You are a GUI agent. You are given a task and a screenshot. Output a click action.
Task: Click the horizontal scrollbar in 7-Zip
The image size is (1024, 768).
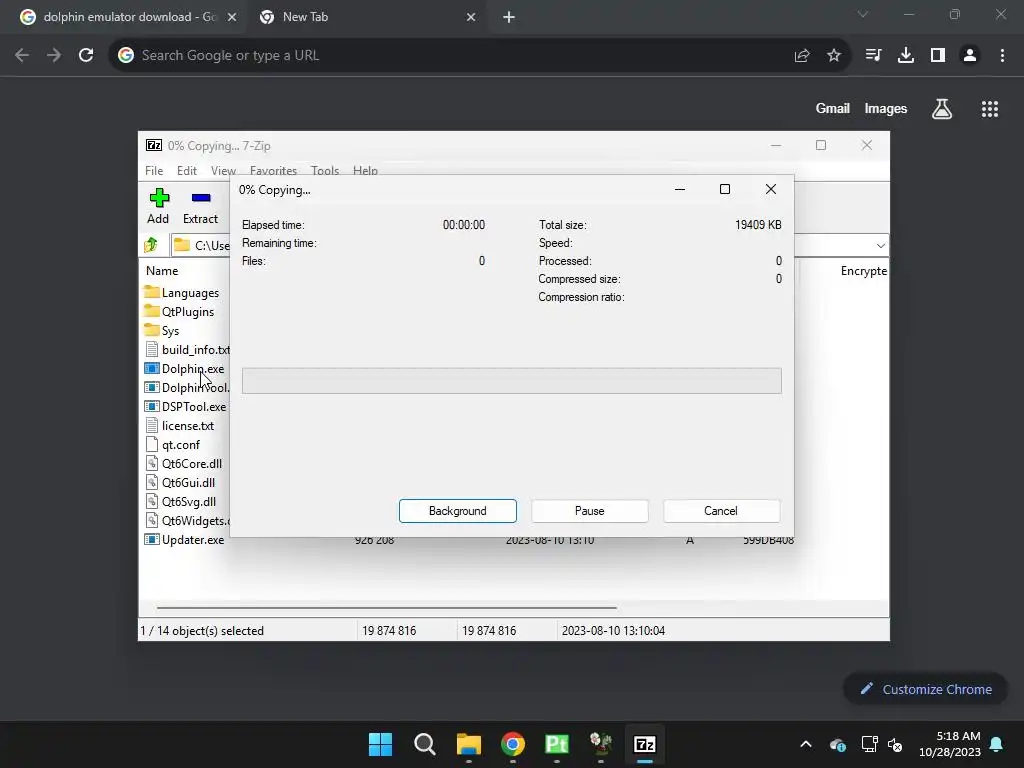(x=387, y=607)
